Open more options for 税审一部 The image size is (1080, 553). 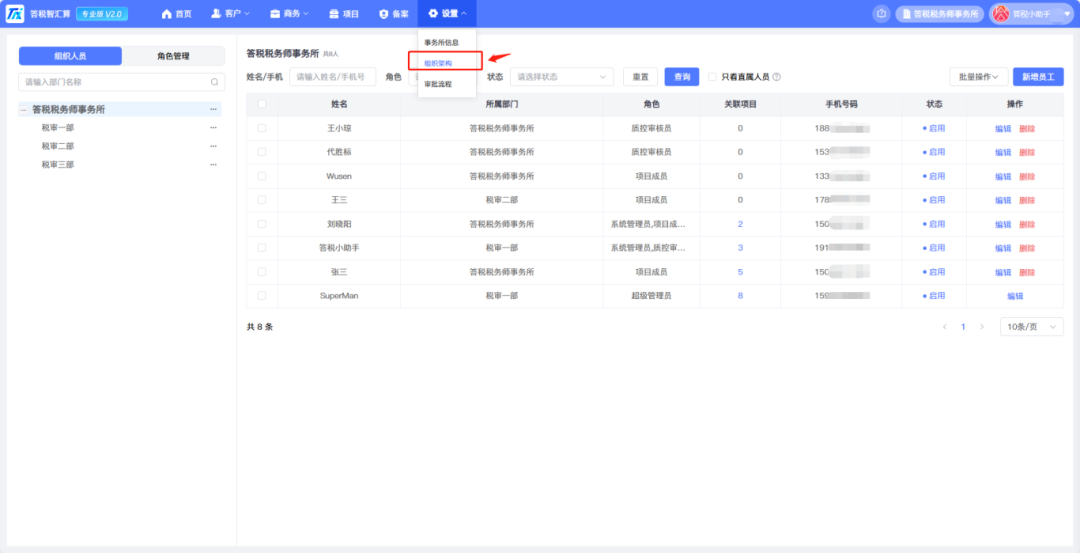point(214,127)
